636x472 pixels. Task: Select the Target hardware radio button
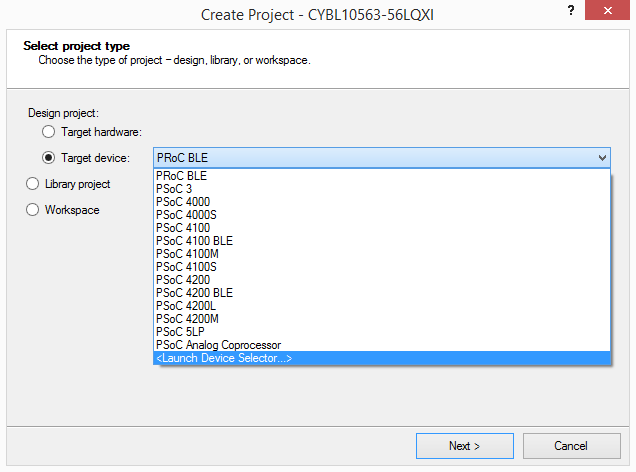48,132
